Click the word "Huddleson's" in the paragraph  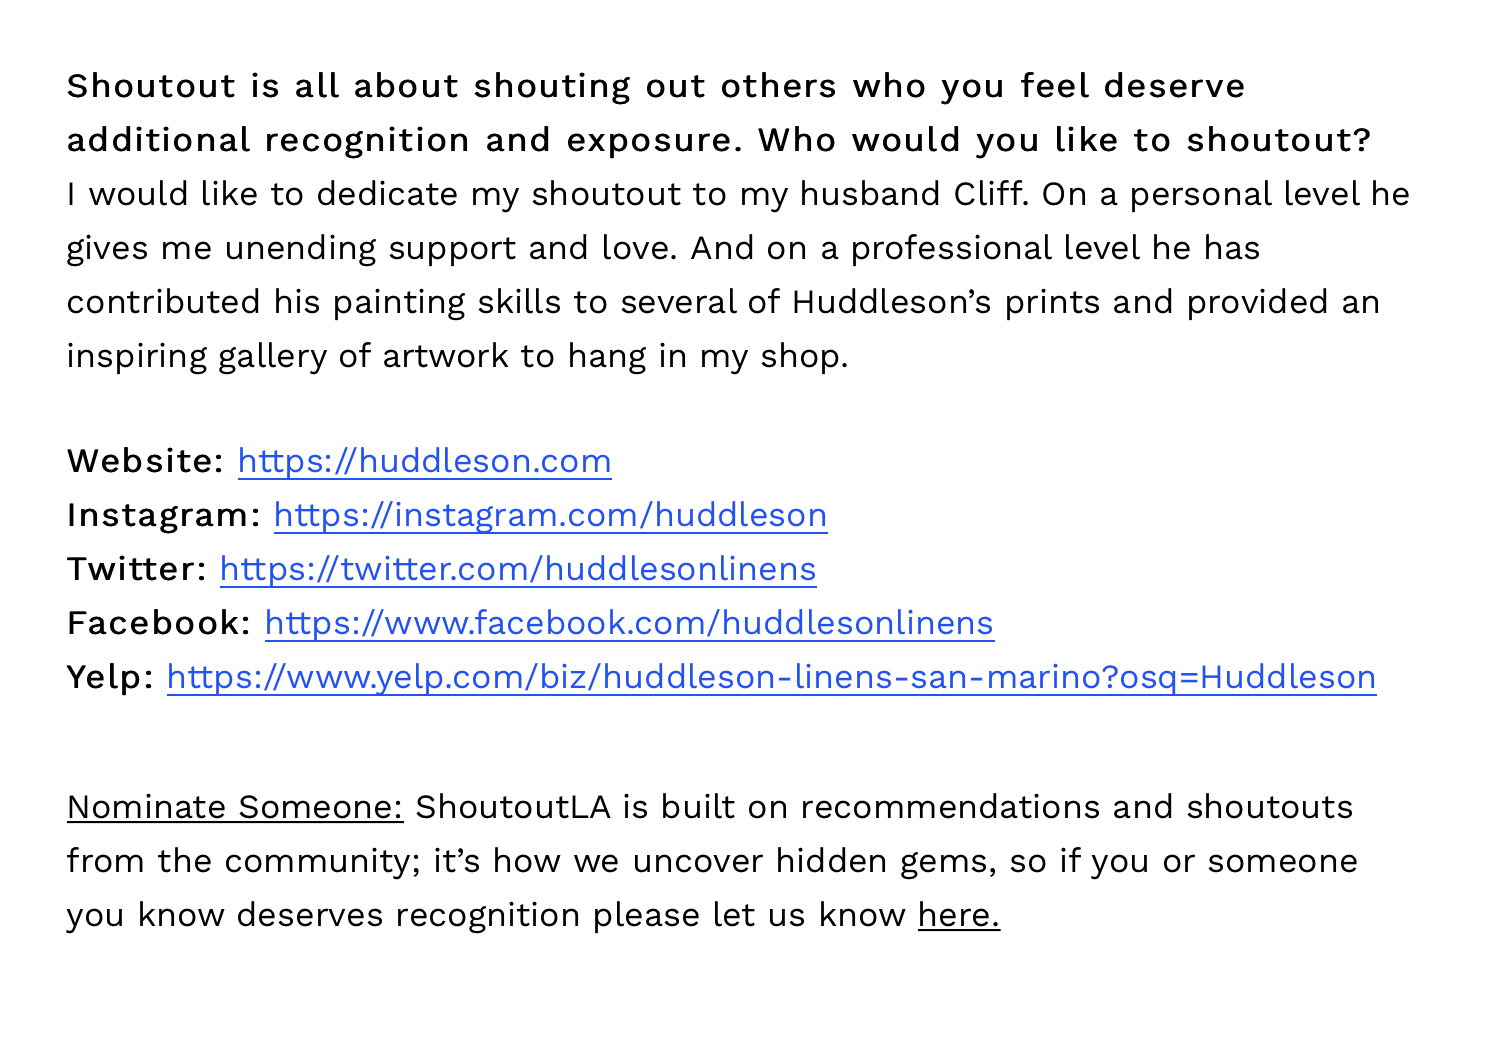click(x=891, y=302)
